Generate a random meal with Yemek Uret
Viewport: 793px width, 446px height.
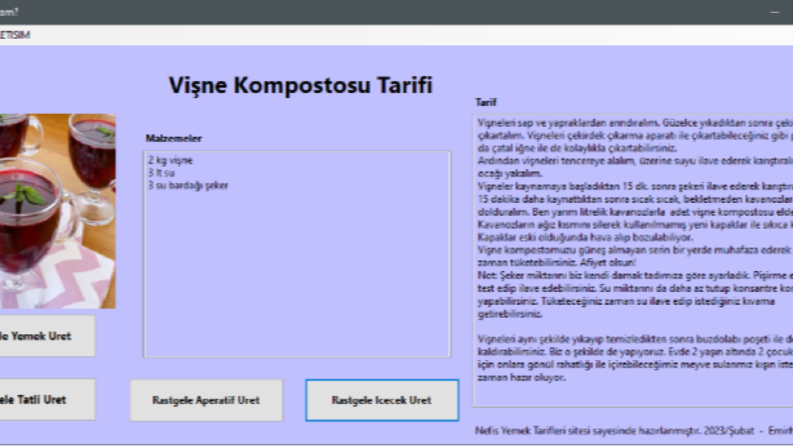(x=47, y=336)
